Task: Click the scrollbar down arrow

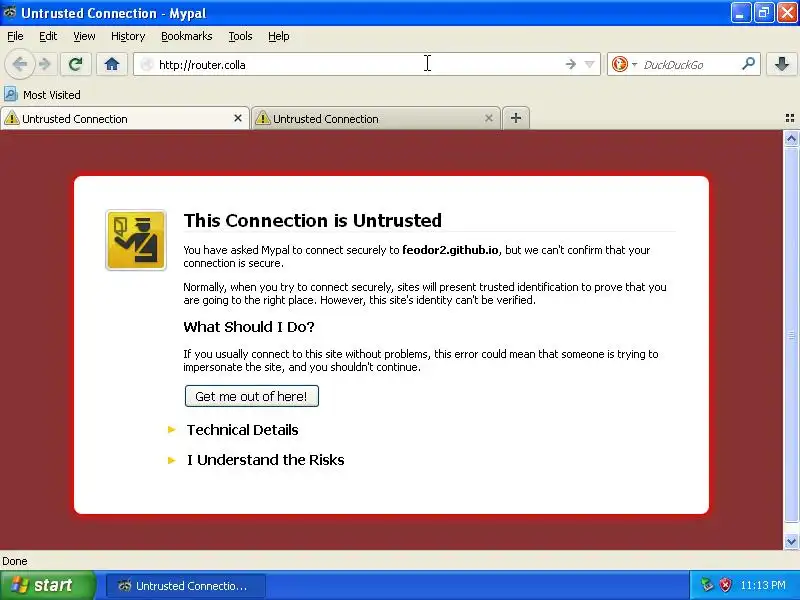Action: pyautogui.click(x=791, y=542)
